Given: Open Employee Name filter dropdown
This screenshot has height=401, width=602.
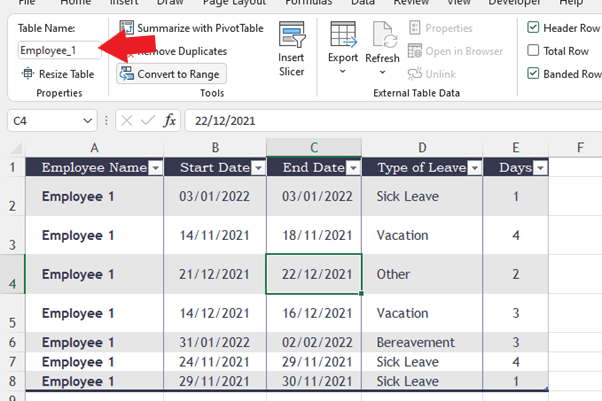Looking at the screenshot, I should [155, 168].
